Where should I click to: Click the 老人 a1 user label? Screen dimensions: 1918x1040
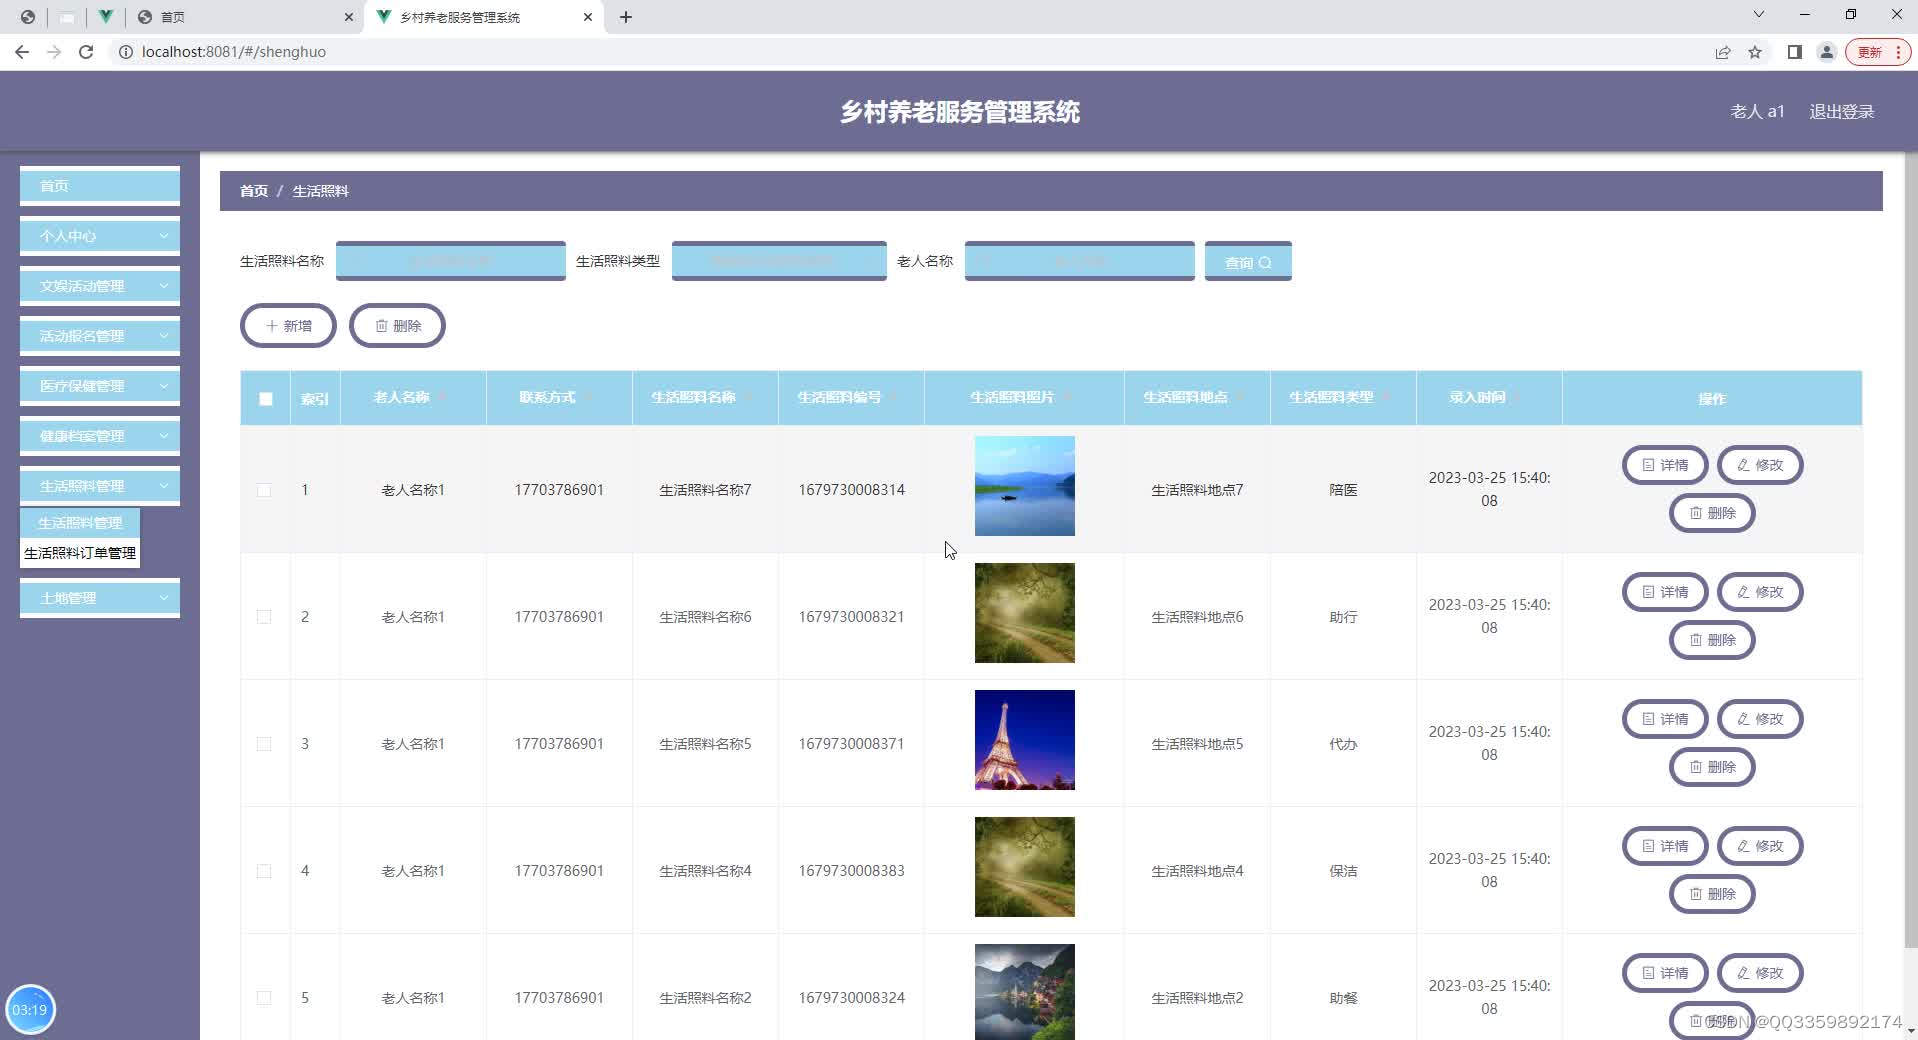[x=1757, y=112]
